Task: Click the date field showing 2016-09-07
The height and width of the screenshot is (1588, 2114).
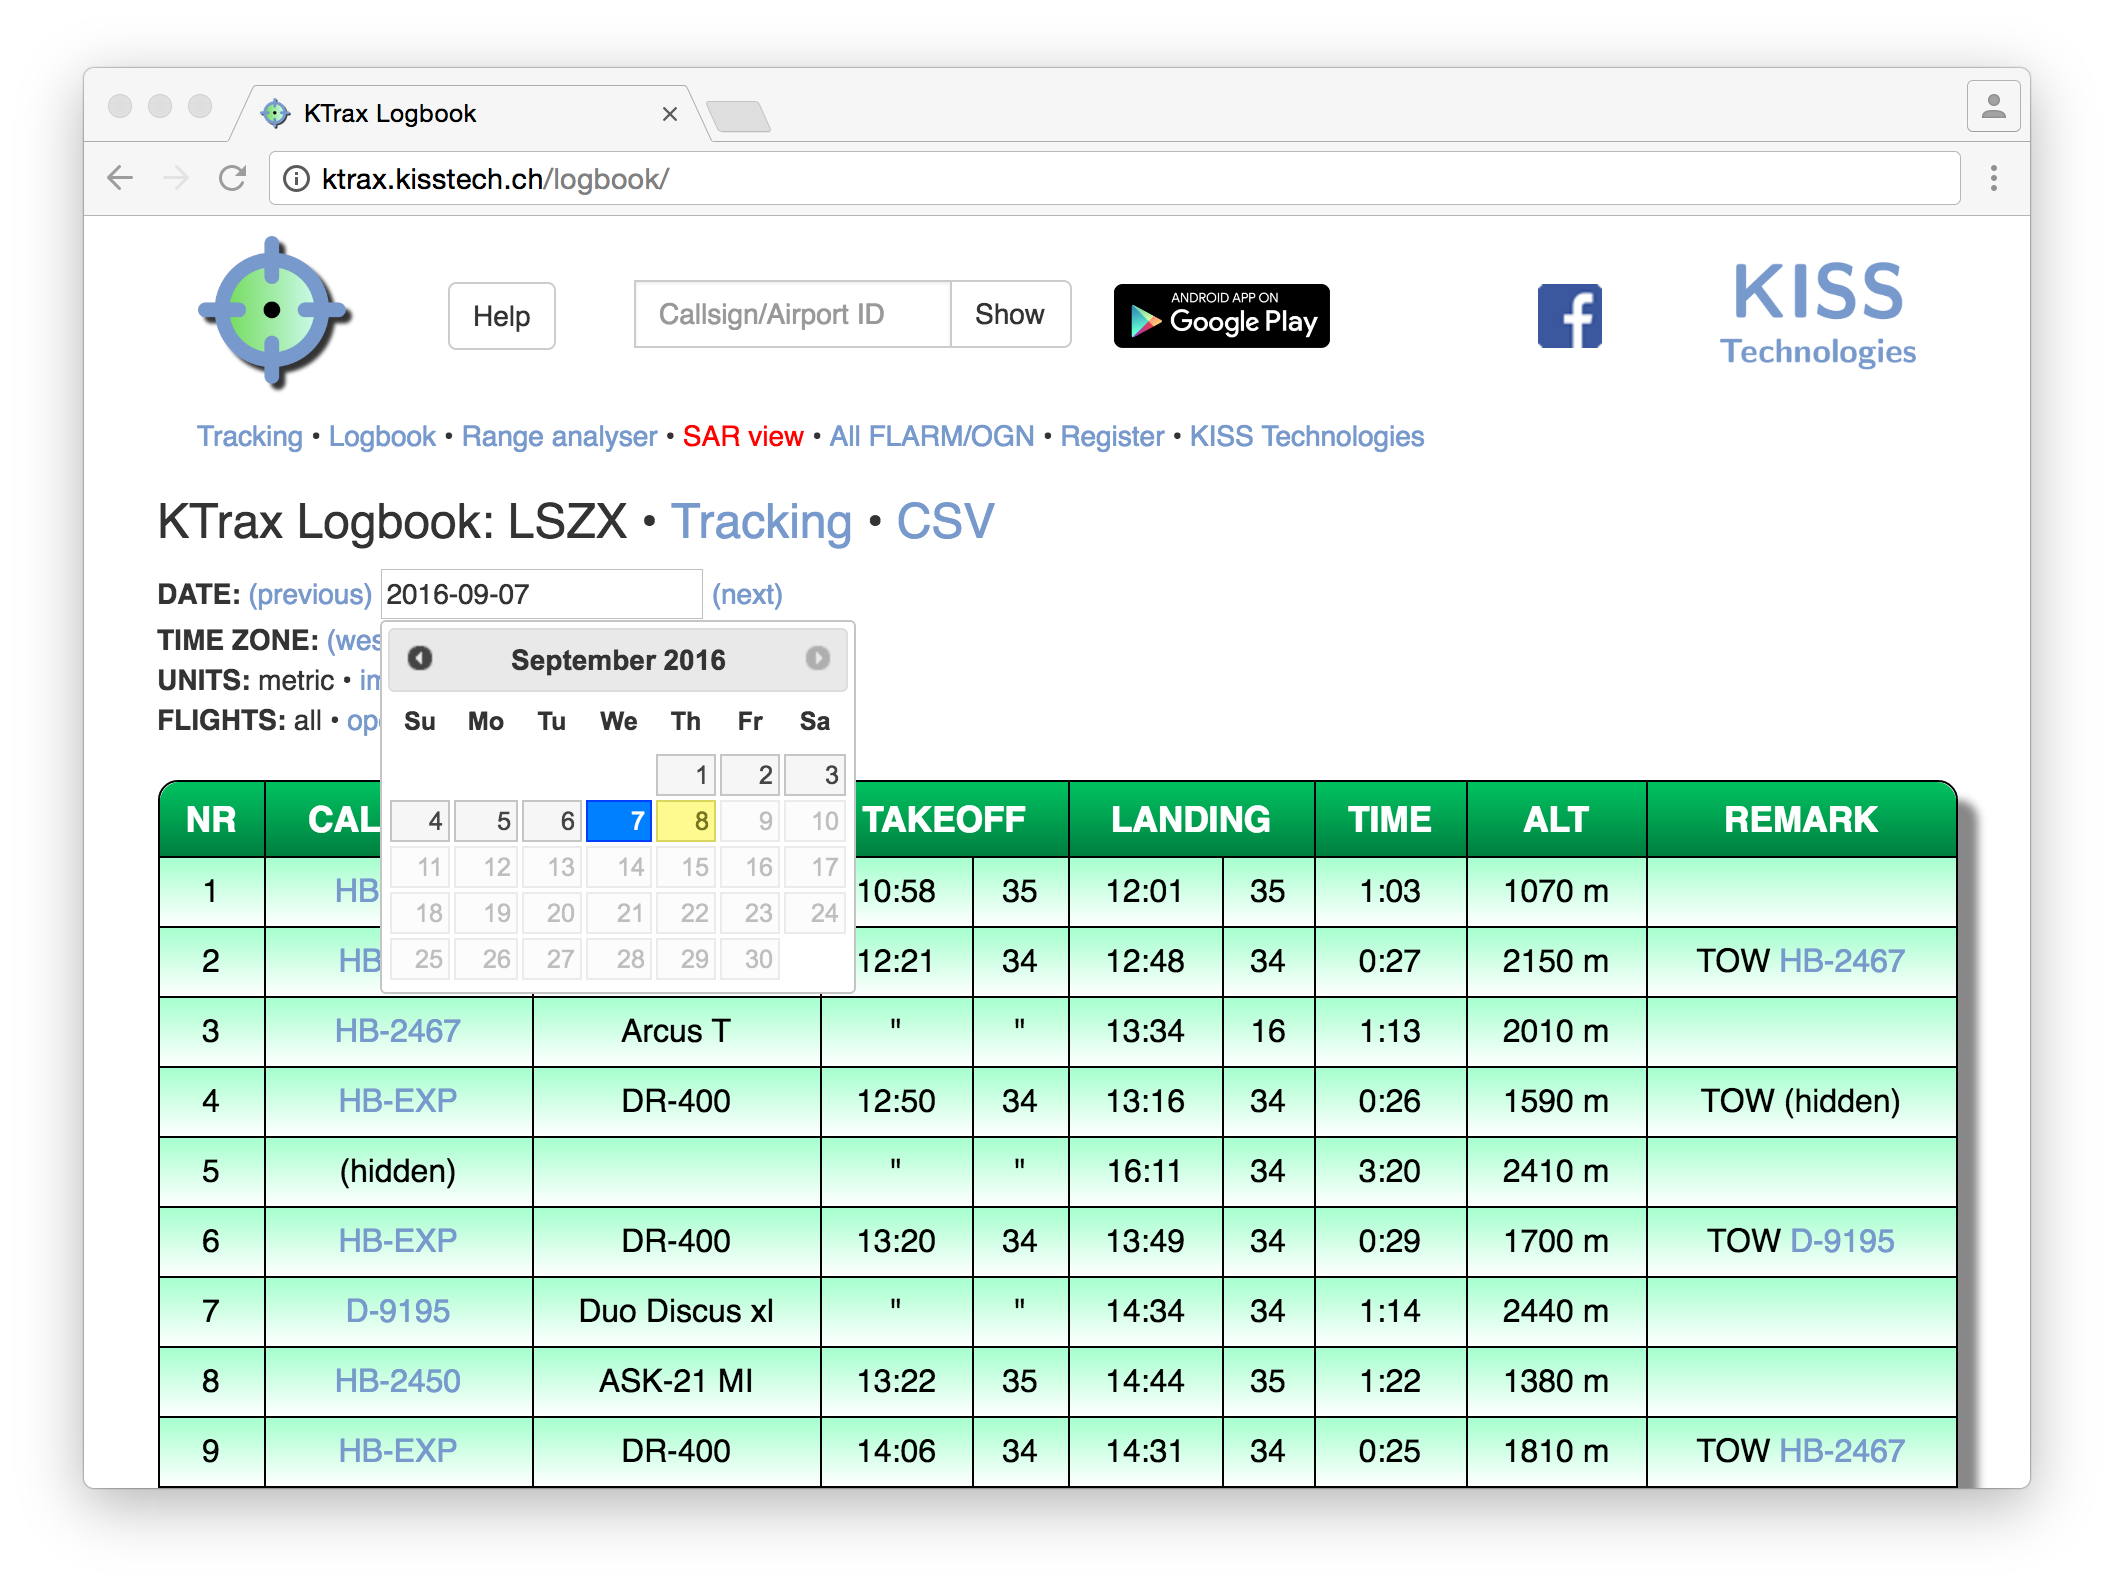Action: pos(540,595)
